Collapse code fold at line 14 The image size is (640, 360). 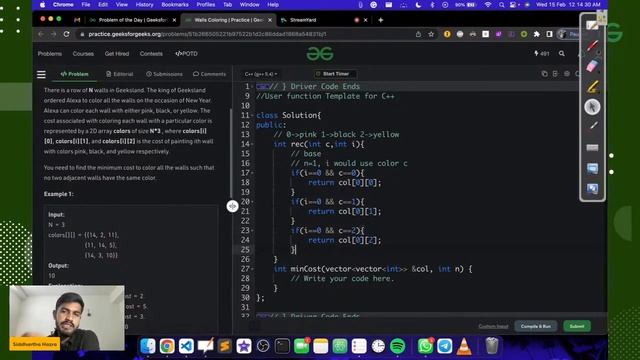(253, 144)
